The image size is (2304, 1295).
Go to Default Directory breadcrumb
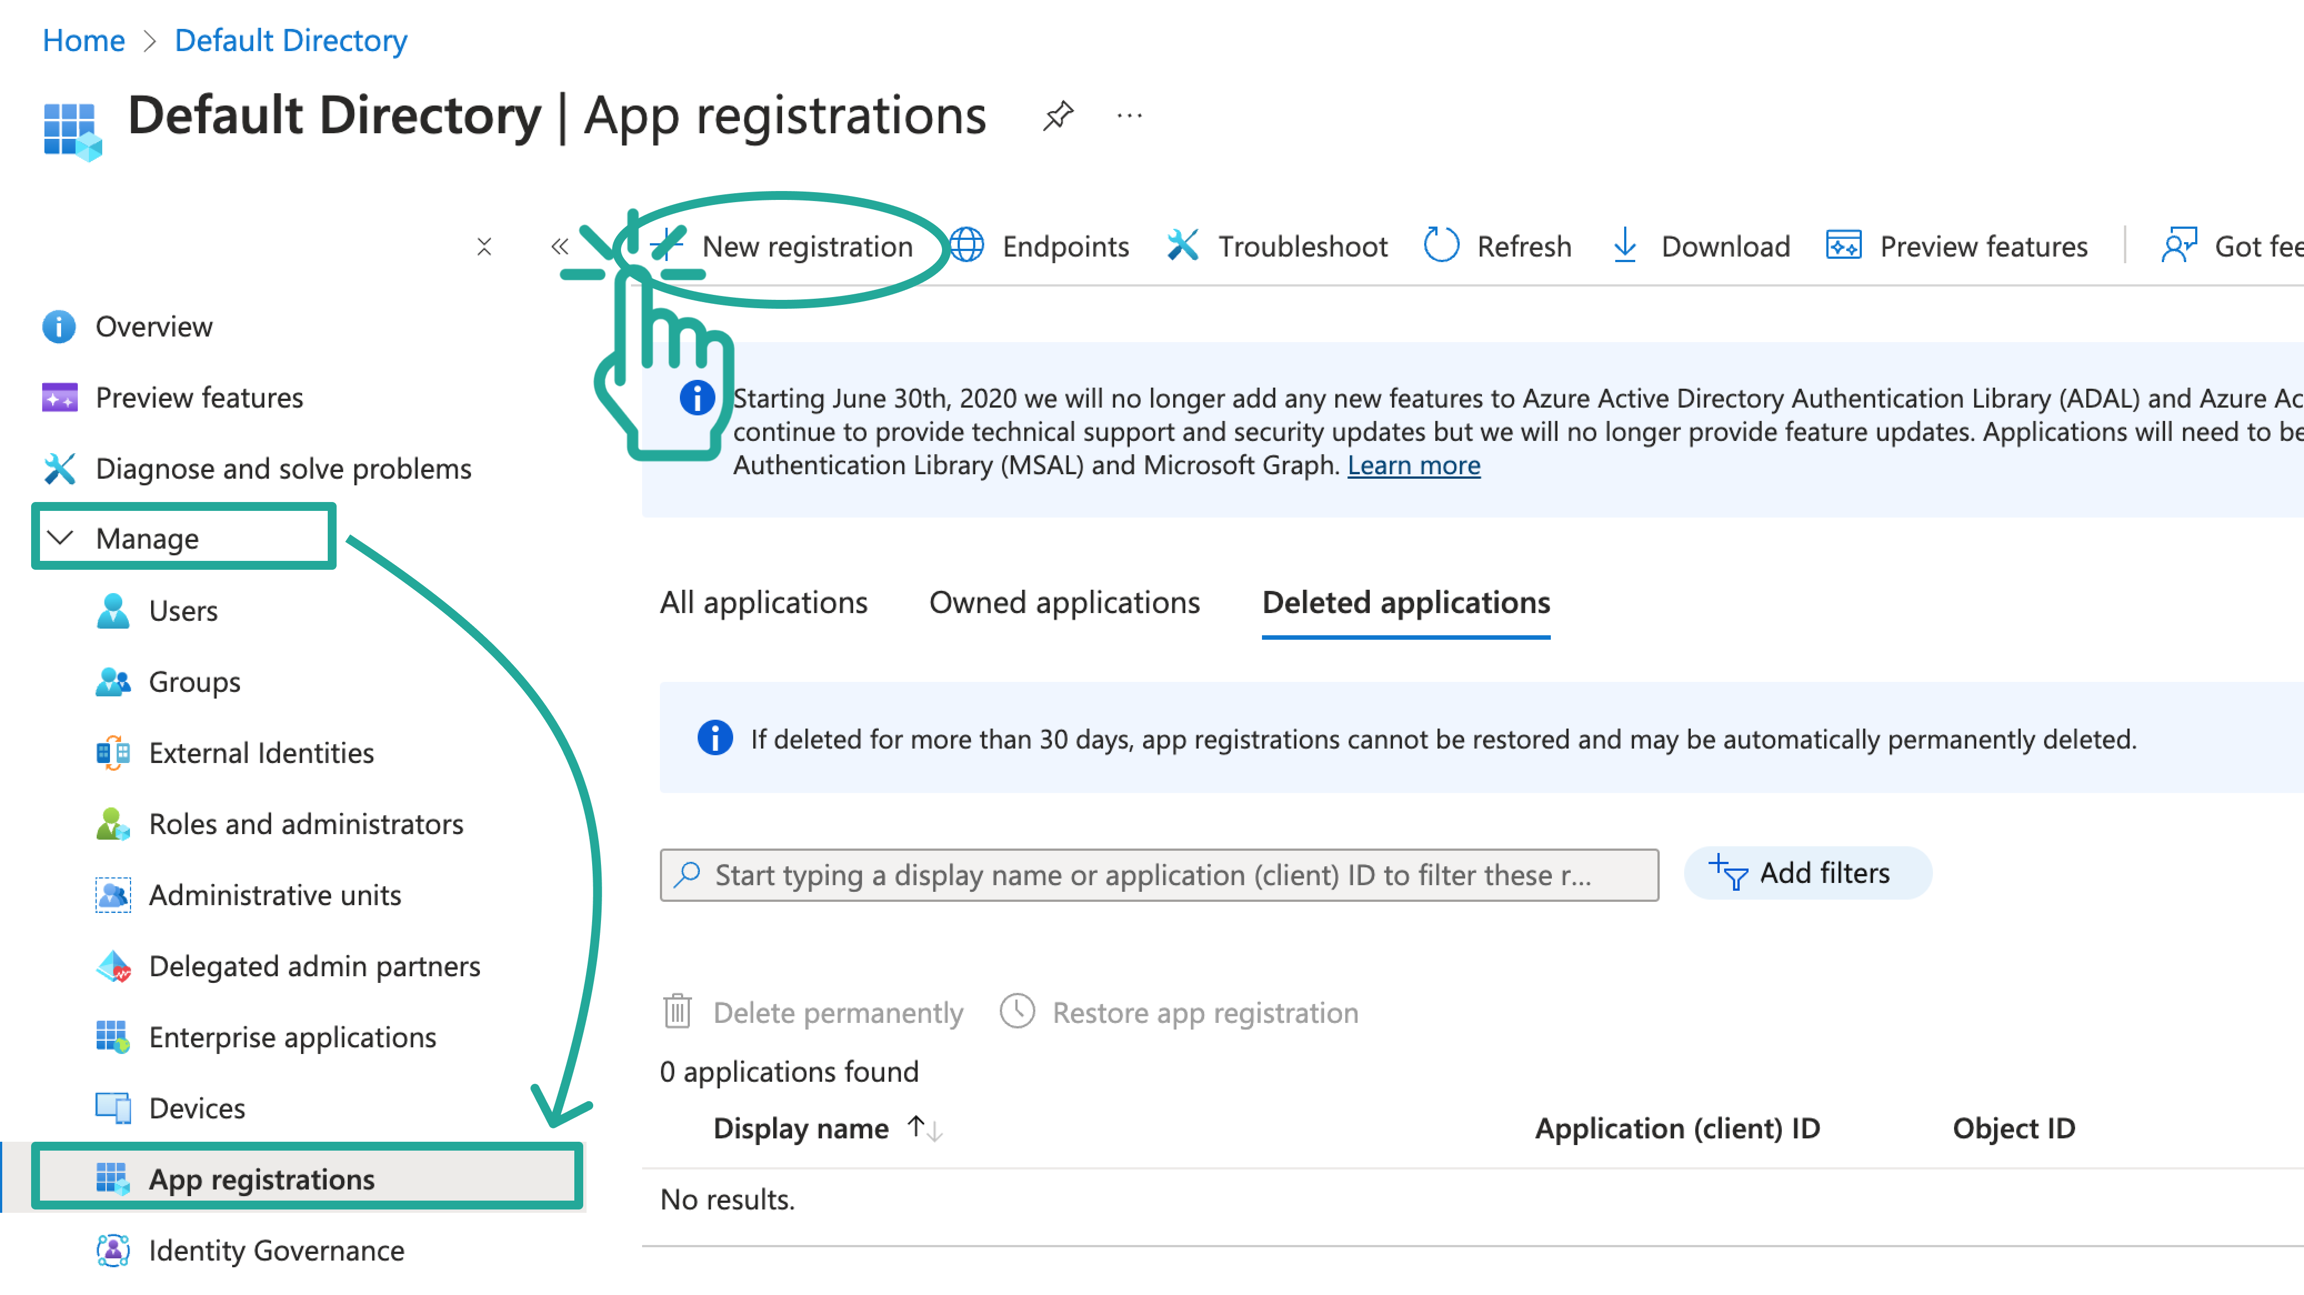click(290, 40)
